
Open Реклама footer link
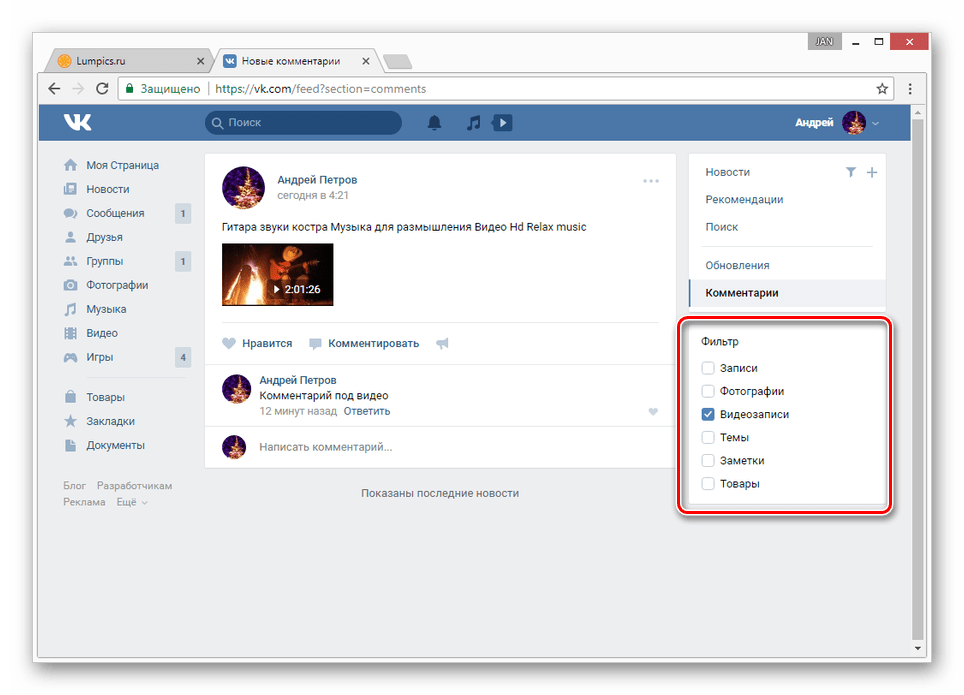pyautogui.click(x=84, y=502)
